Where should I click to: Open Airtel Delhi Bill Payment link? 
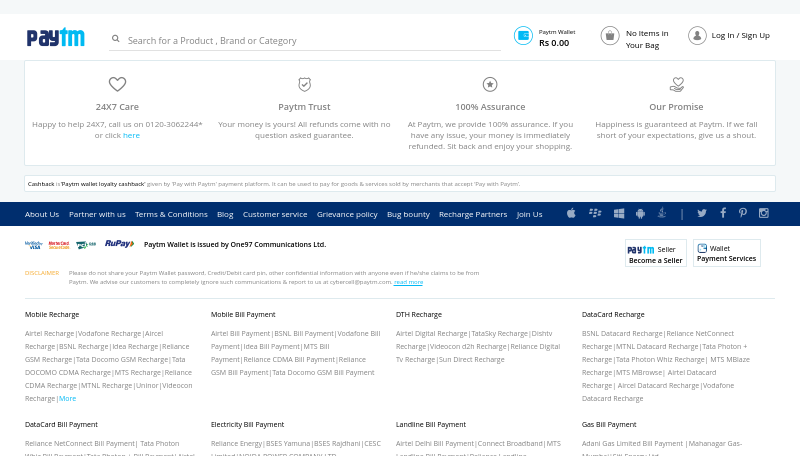[x=435, y=444]
